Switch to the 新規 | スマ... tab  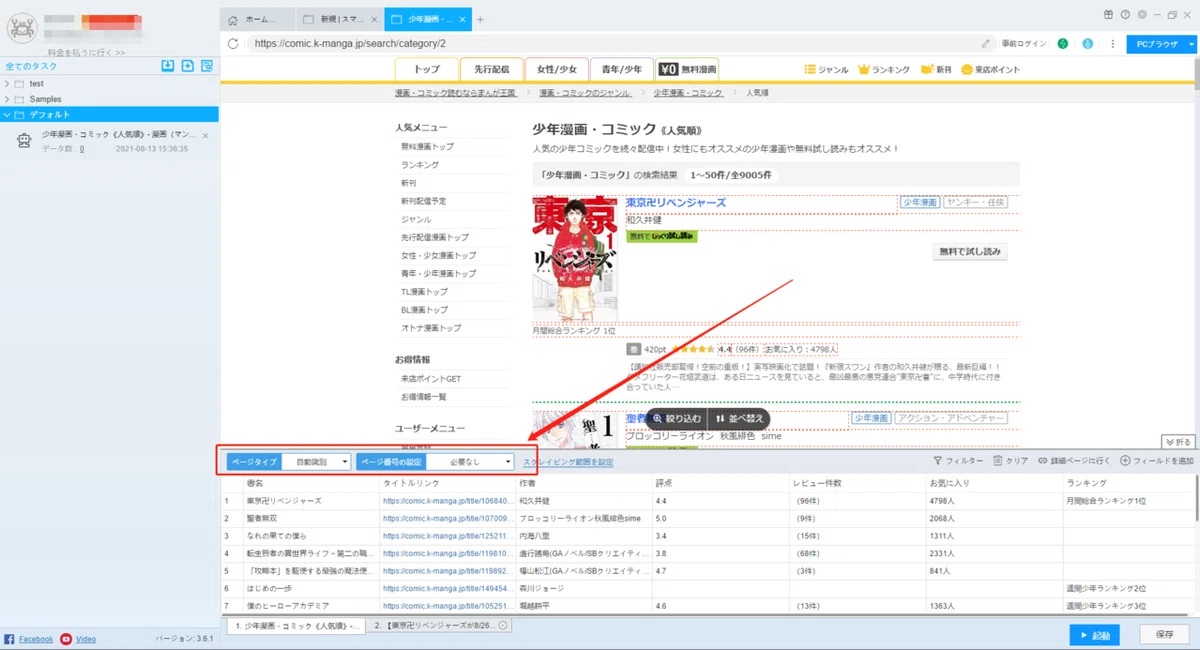339,20
